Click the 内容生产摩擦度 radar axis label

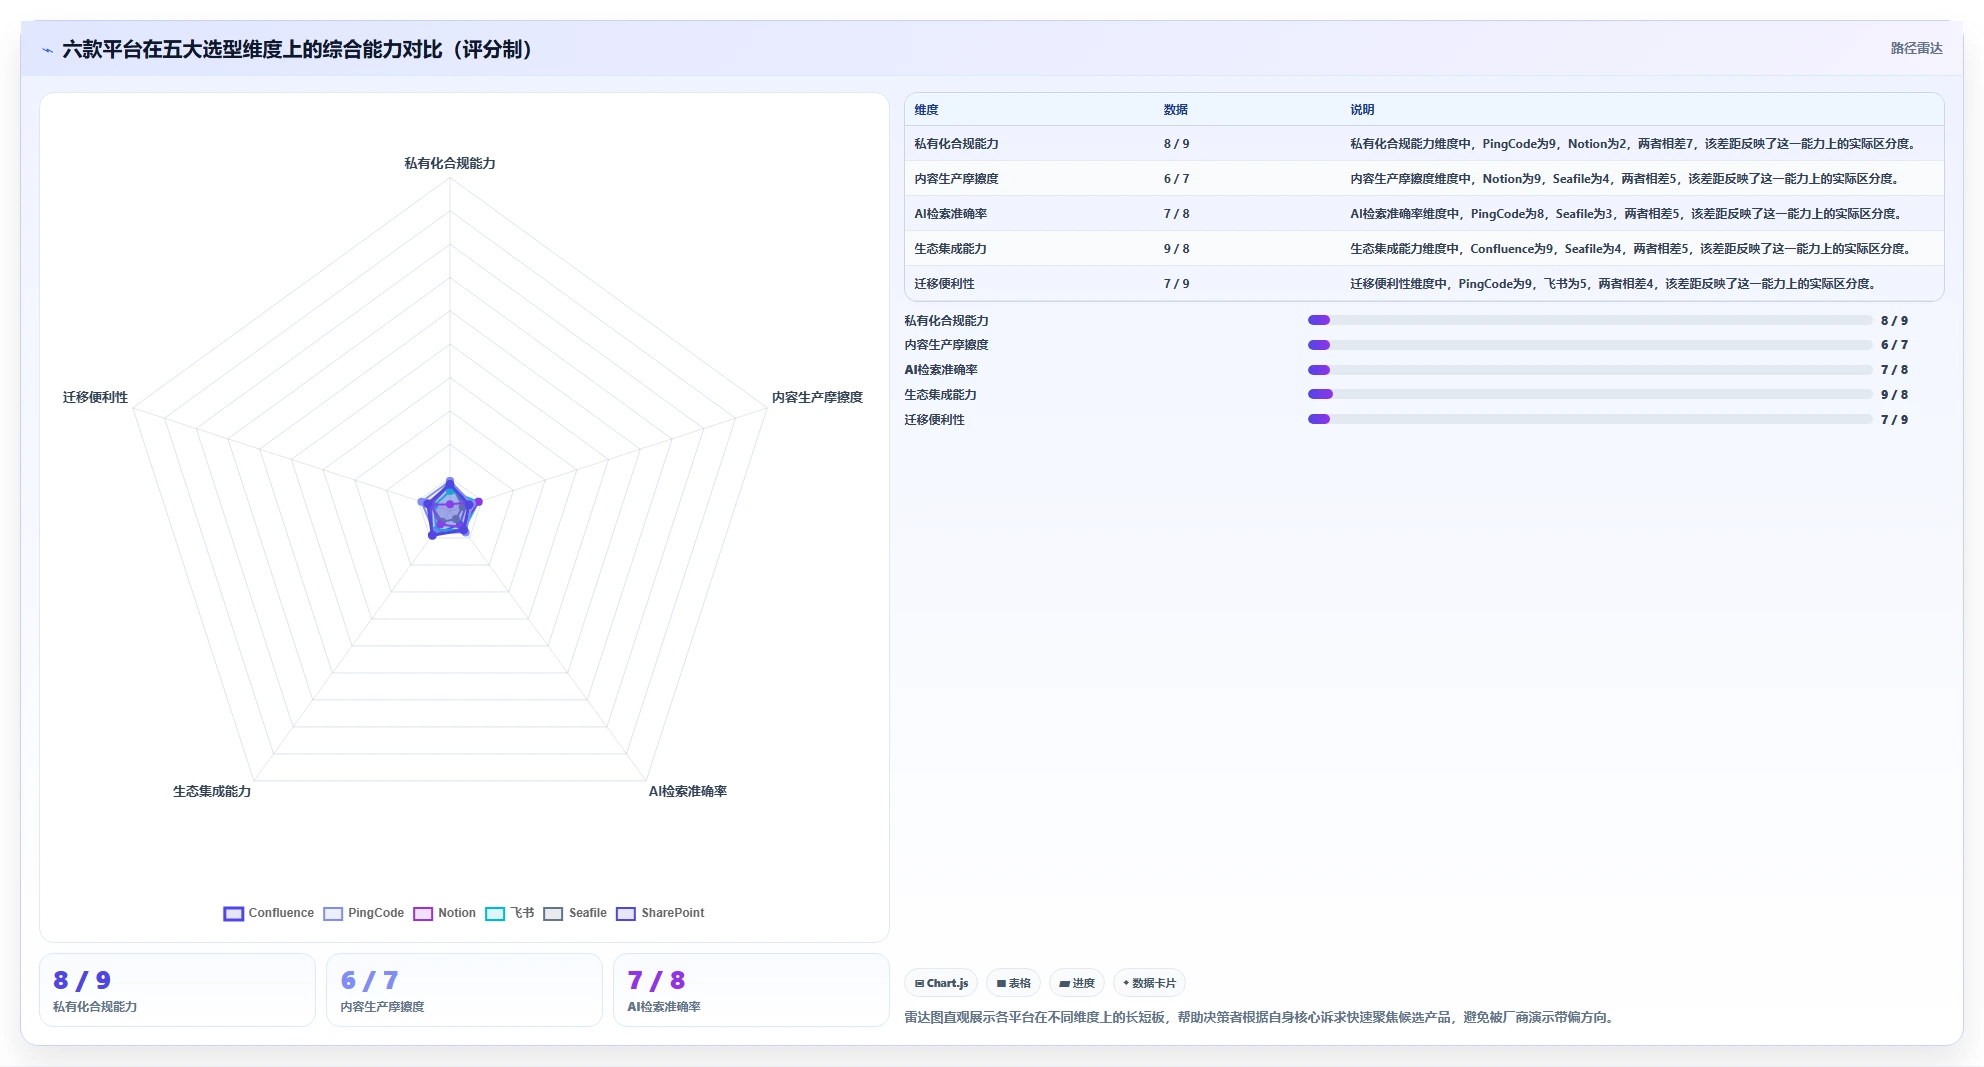[817, 397]
